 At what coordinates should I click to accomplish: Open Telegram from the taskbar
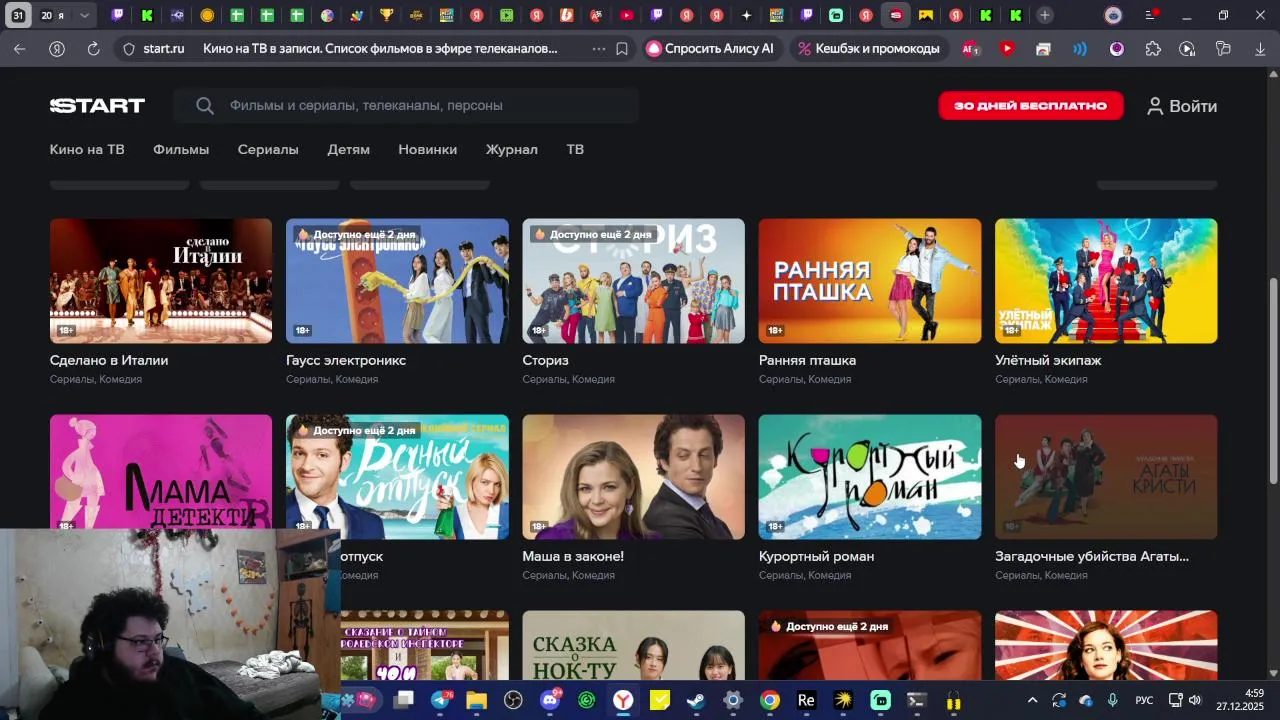(440, 700)
